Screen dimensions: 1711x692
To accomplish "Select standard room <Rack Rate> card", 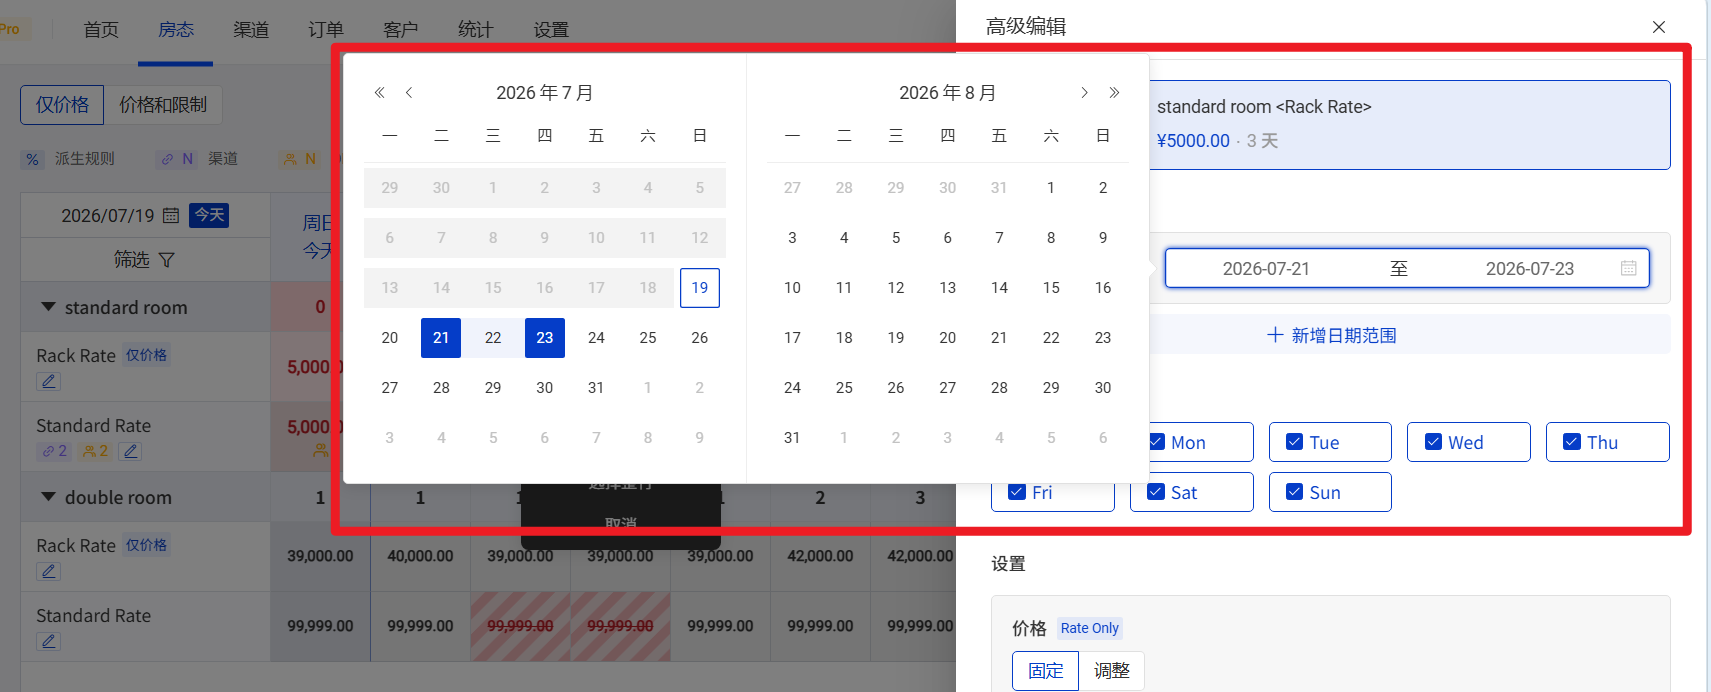I will [1410, 125].
